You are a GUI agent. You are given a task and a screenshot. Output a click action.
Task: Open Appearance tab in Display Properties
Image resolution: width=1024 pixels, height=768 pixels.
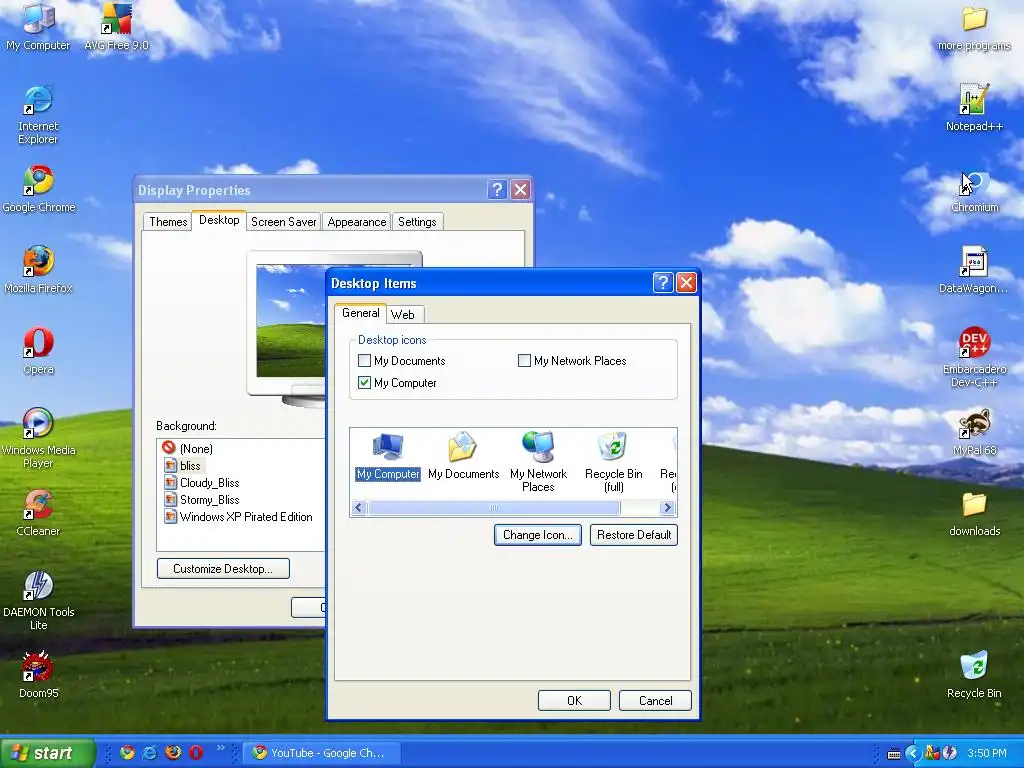[357, 222]
